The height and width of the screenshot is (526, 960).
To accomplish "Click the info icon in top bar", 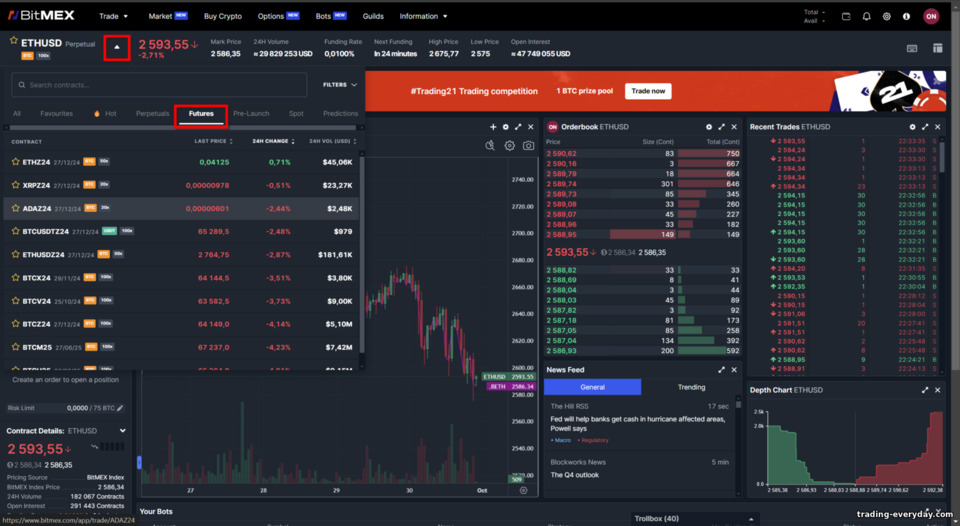I will [906, 17].
